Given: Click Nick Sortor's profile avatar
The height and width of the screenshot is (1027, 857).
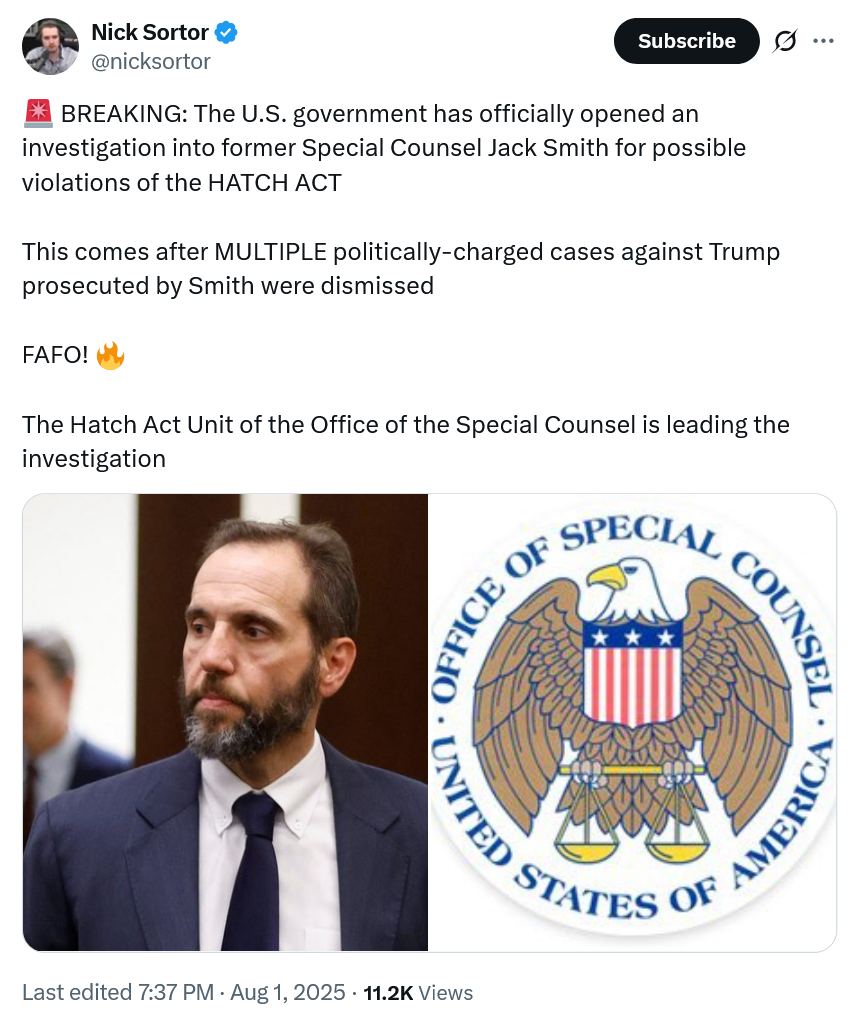Looking at the screenshot, I should pyautogui.click(x=50, y=47).
